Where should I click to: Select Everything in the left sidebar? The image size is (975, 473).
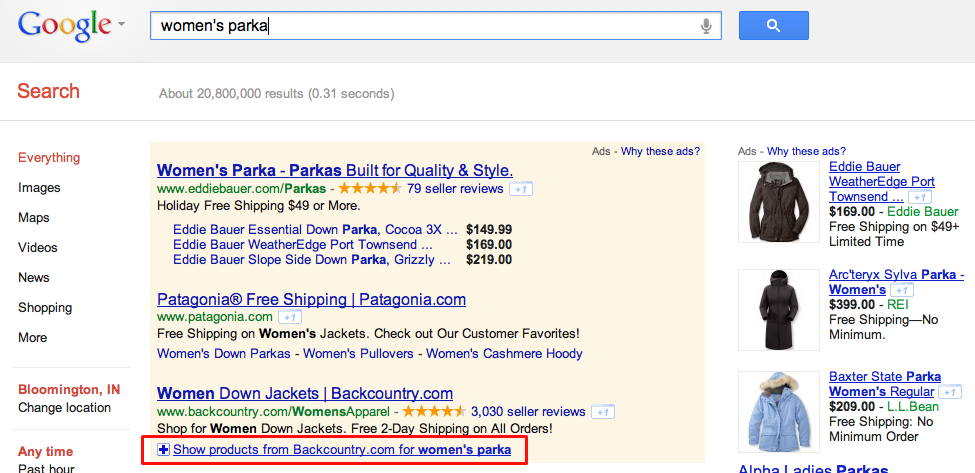49,157
